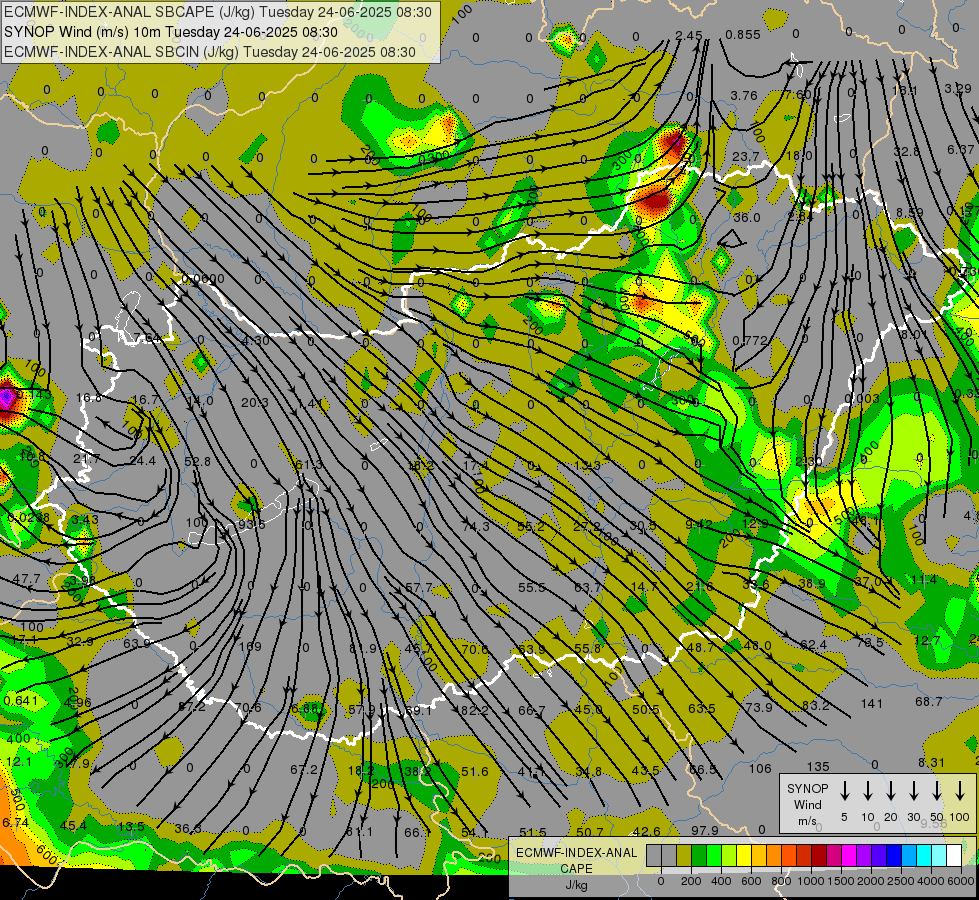Click the SBCIN title line
The height and width of the screenshot is (900, 979).
coord(210,52)
